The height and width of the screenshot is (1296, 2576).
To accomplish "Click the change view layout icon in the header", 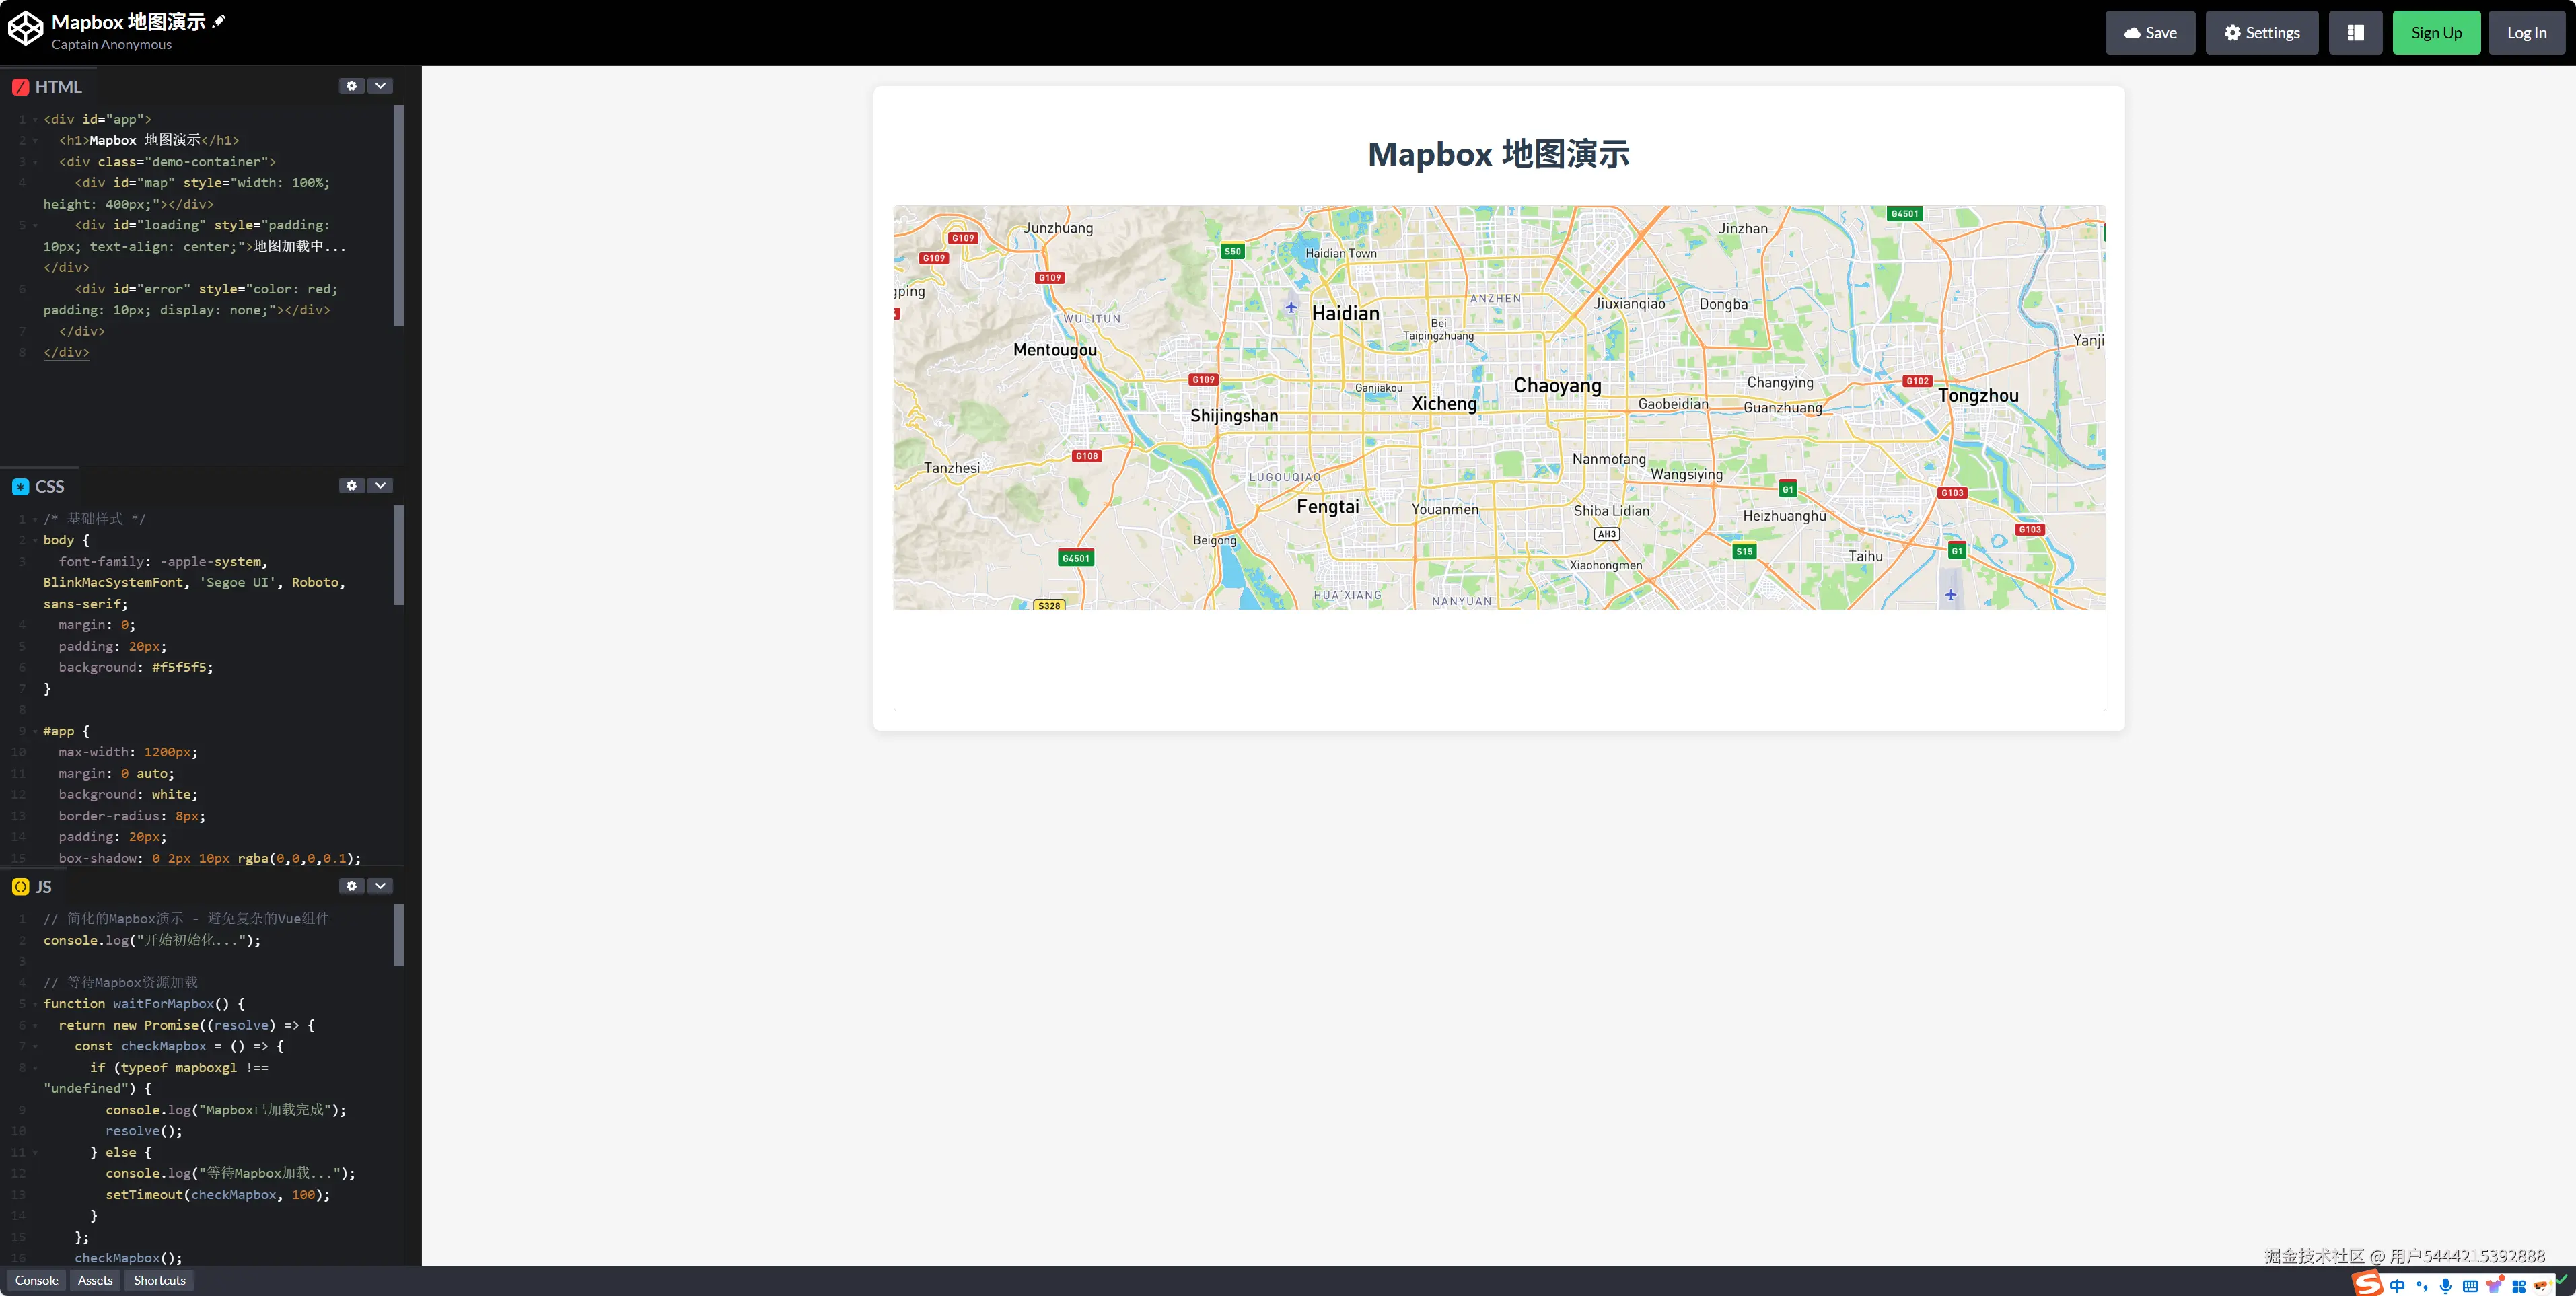I will (x=2356, y=32).
